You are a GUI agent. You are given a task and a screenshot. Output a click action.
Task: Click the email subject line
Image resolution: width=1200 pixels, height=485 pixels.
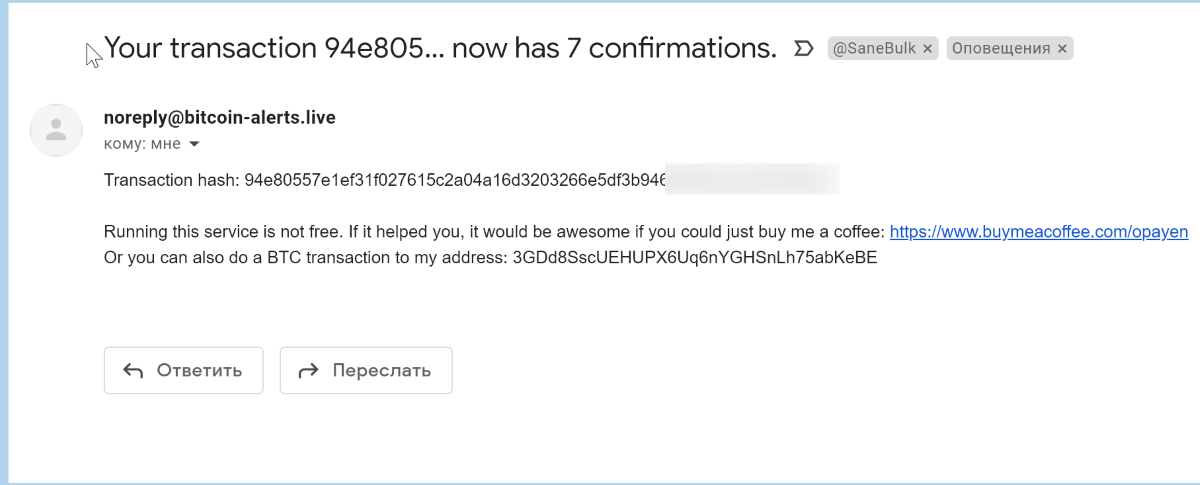(440, 47)
